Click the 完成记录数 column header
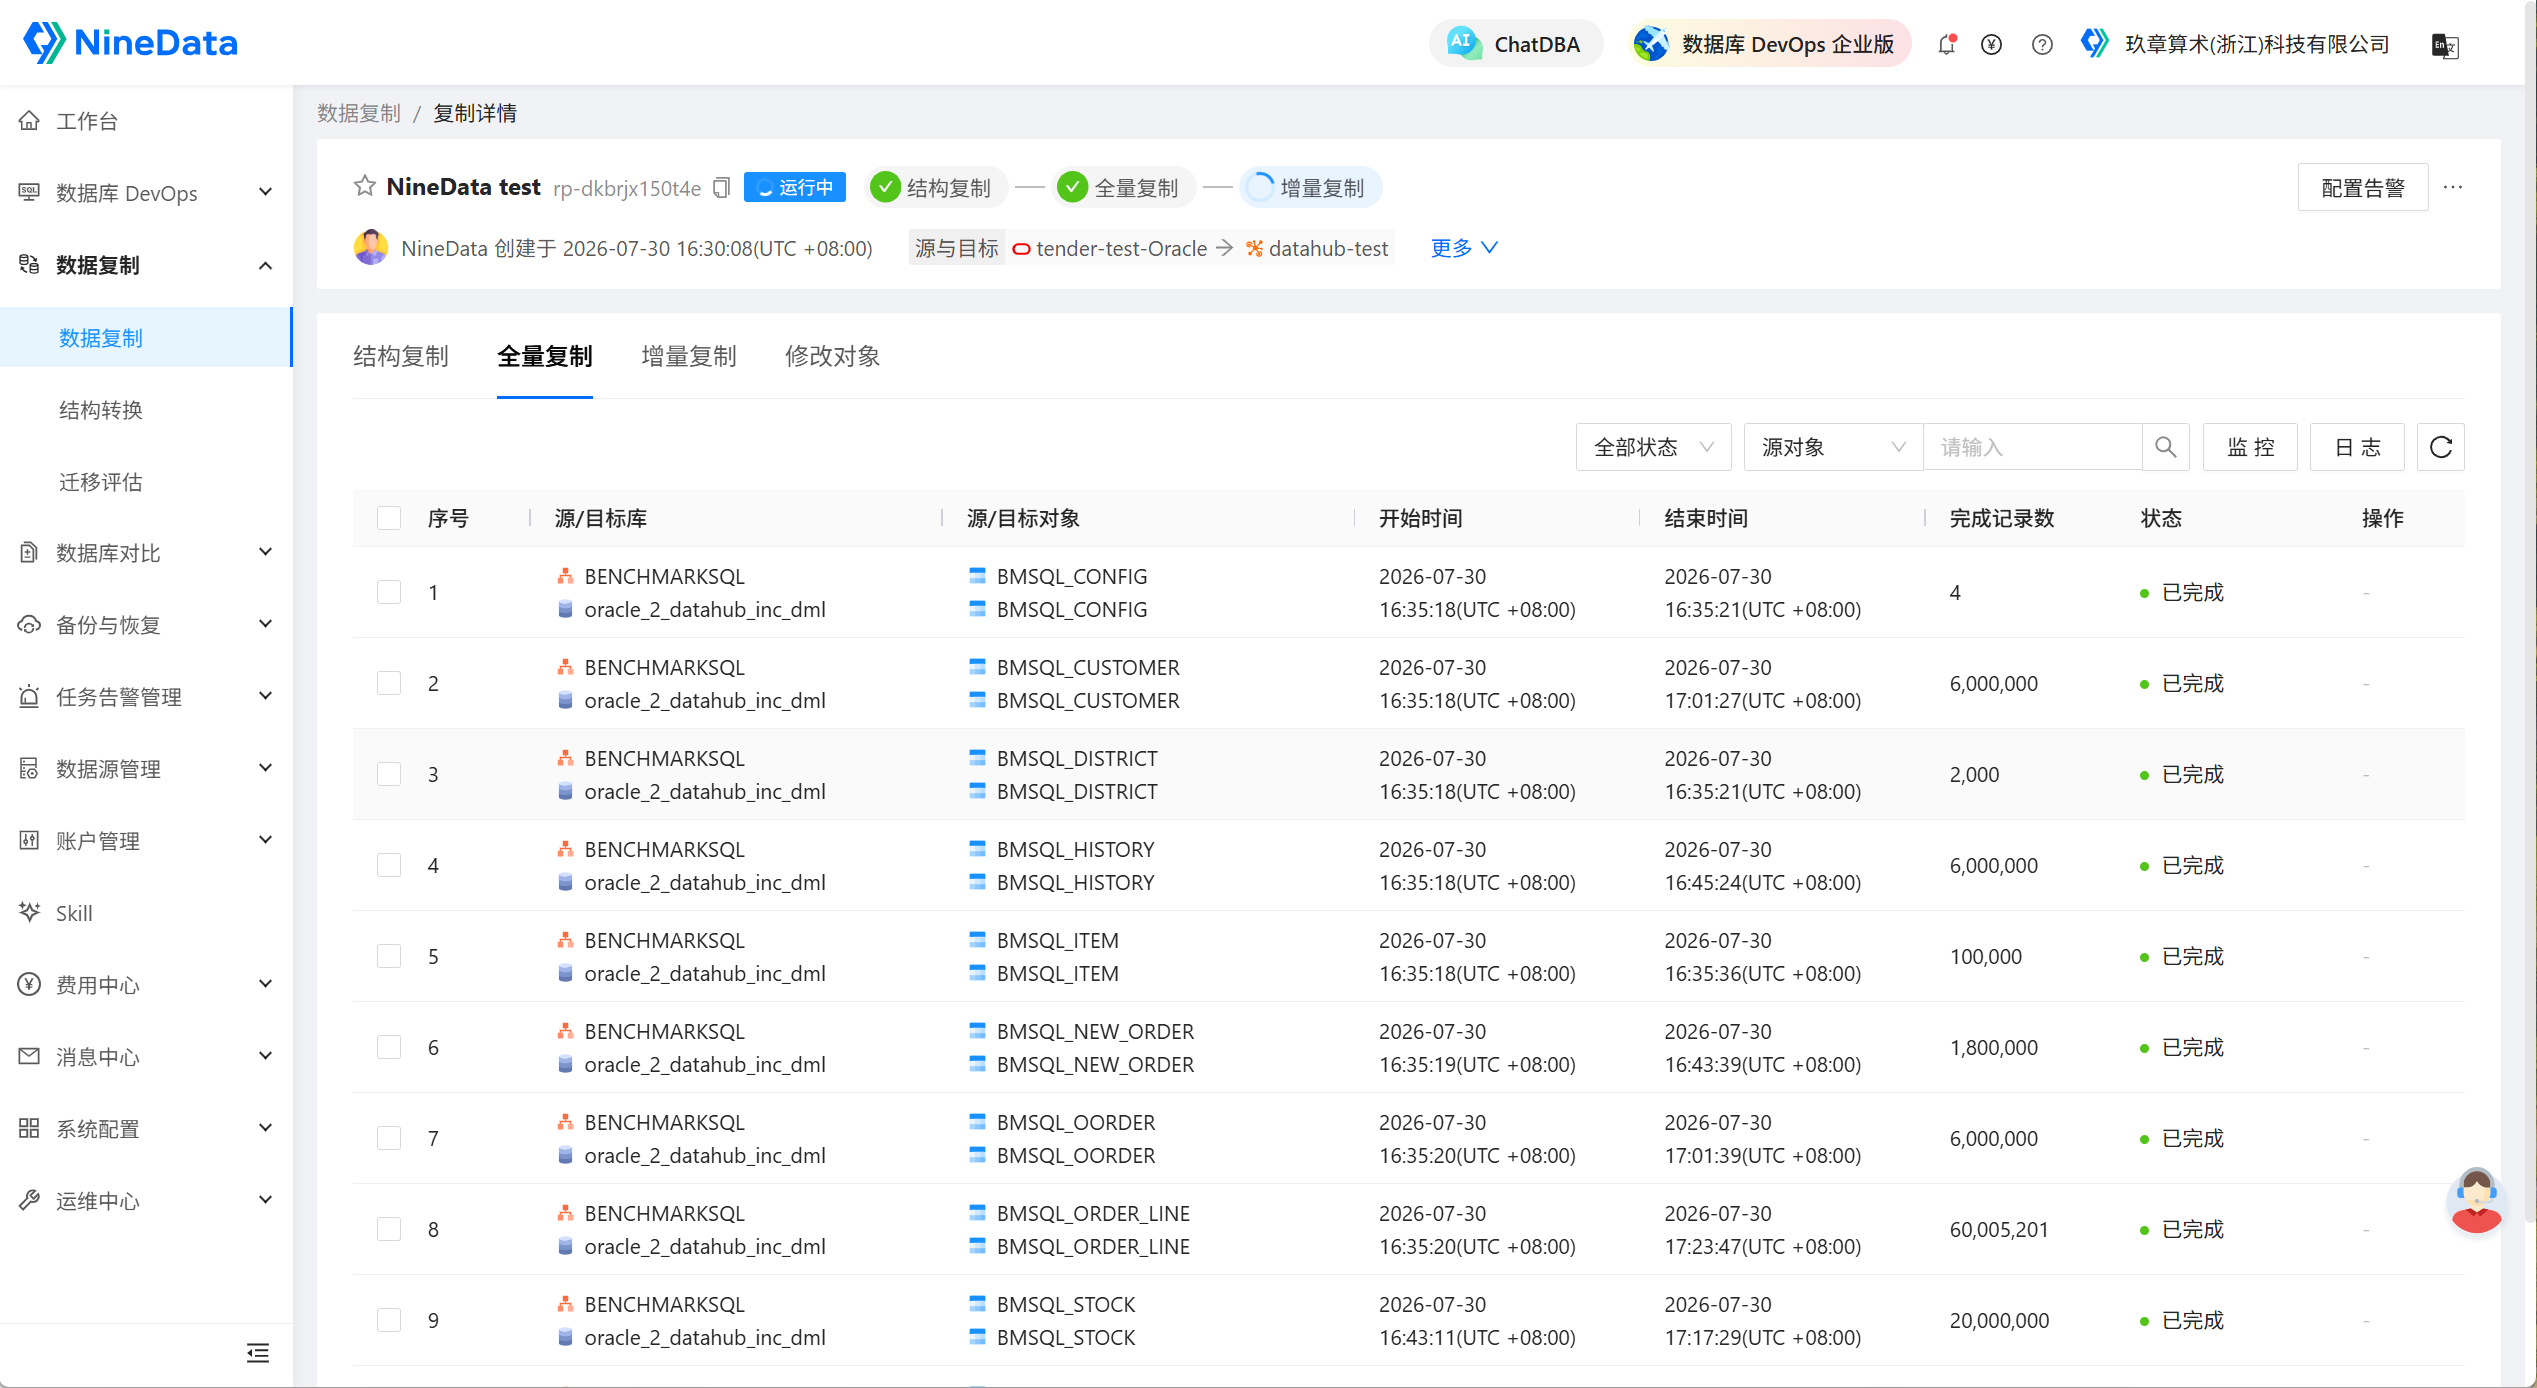The image size is (2537, 1388). point(2002,518)
